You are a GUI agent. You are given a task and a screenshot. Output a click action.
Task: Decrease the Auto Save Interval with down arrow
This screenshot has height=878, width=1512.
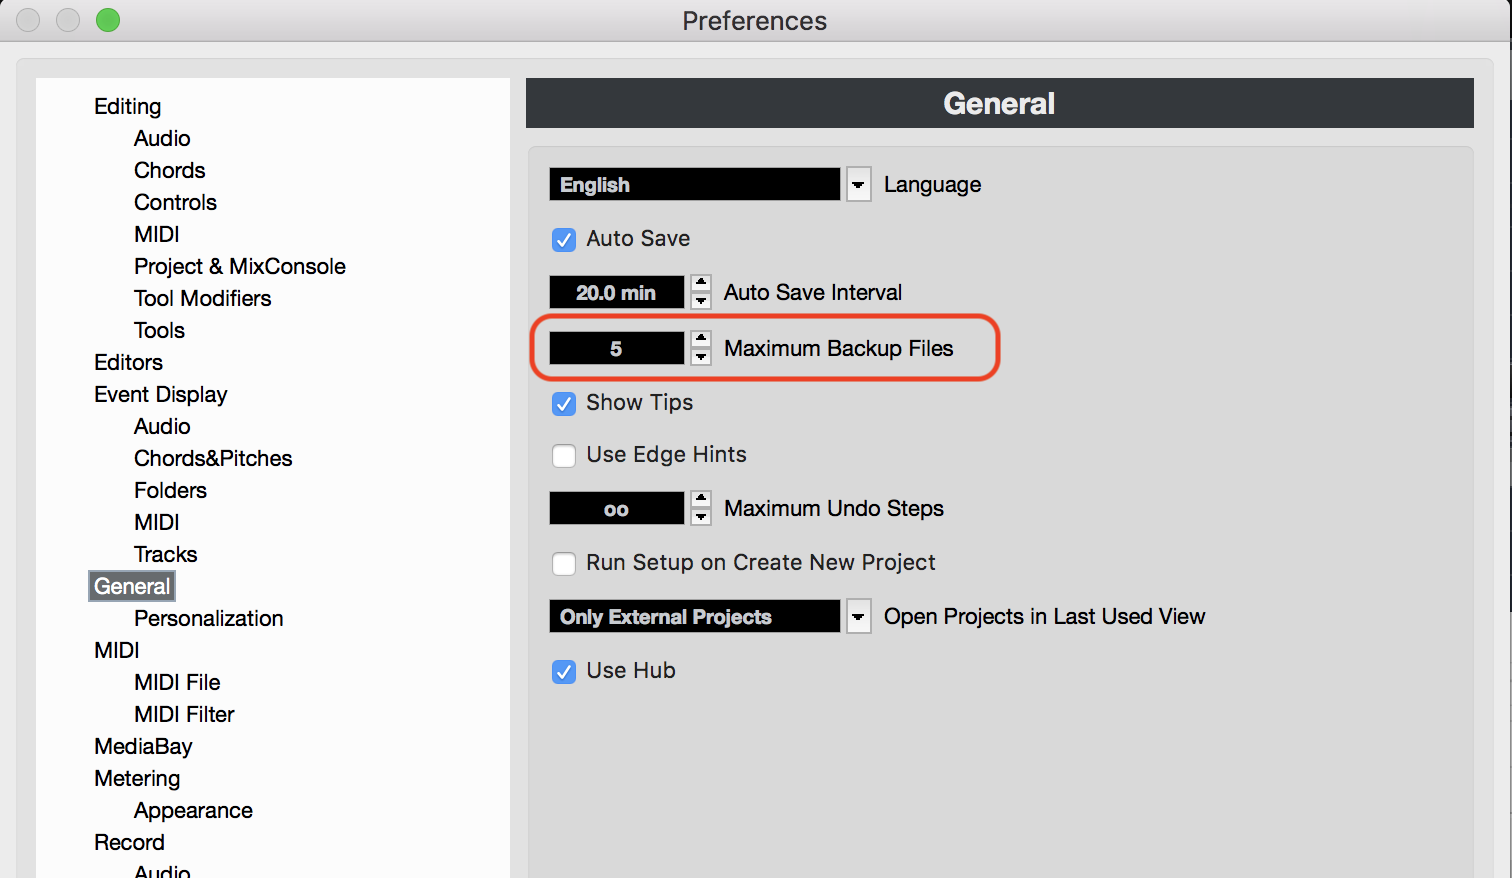(x=701, y=301)
